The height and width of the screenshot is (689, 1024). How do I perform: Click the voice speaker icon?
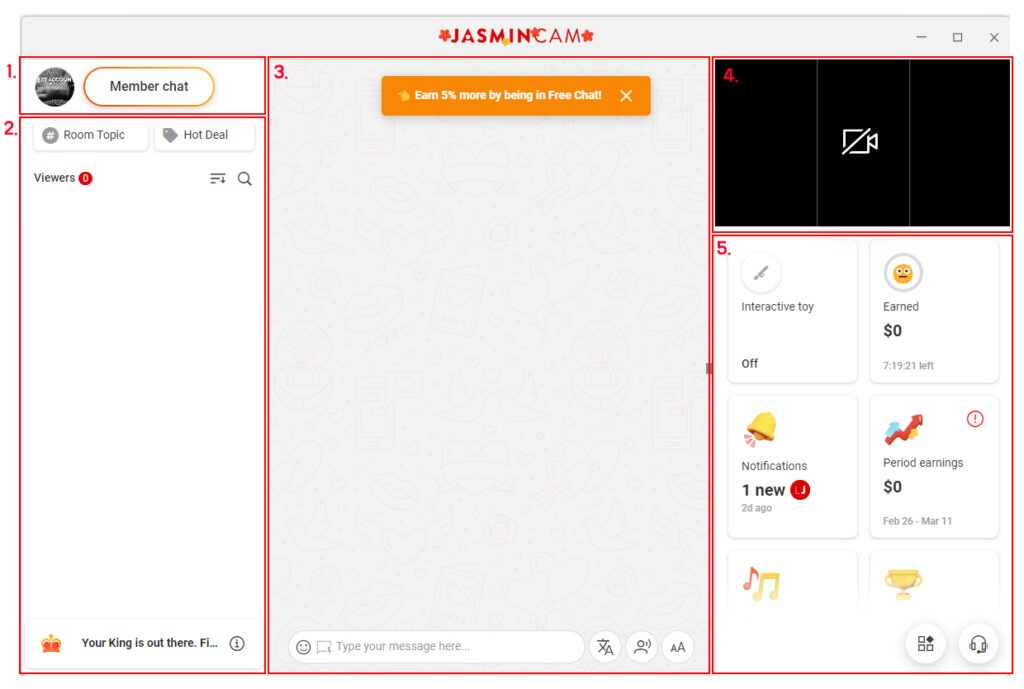click(642, 647)
